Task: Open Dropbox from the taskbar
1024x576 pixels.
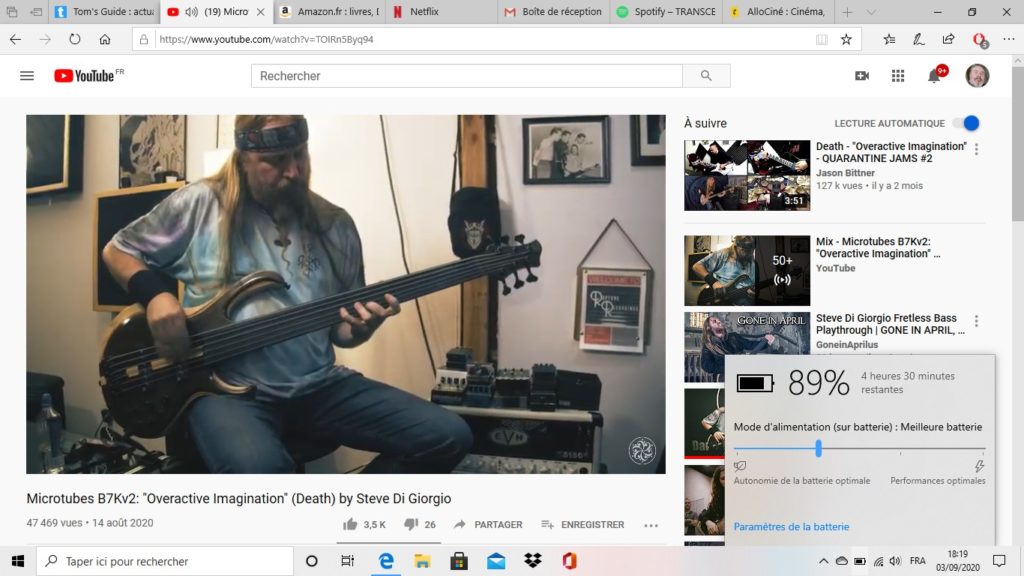Action: [533, 561]
